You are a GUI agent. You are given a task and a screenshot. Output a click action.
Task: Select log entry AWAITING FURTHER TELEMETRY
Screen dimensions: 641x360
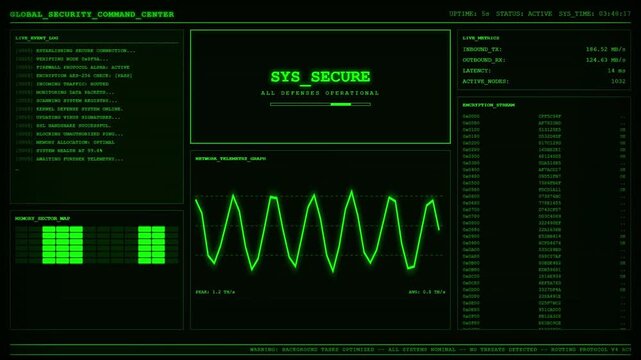tap(69, 159)
